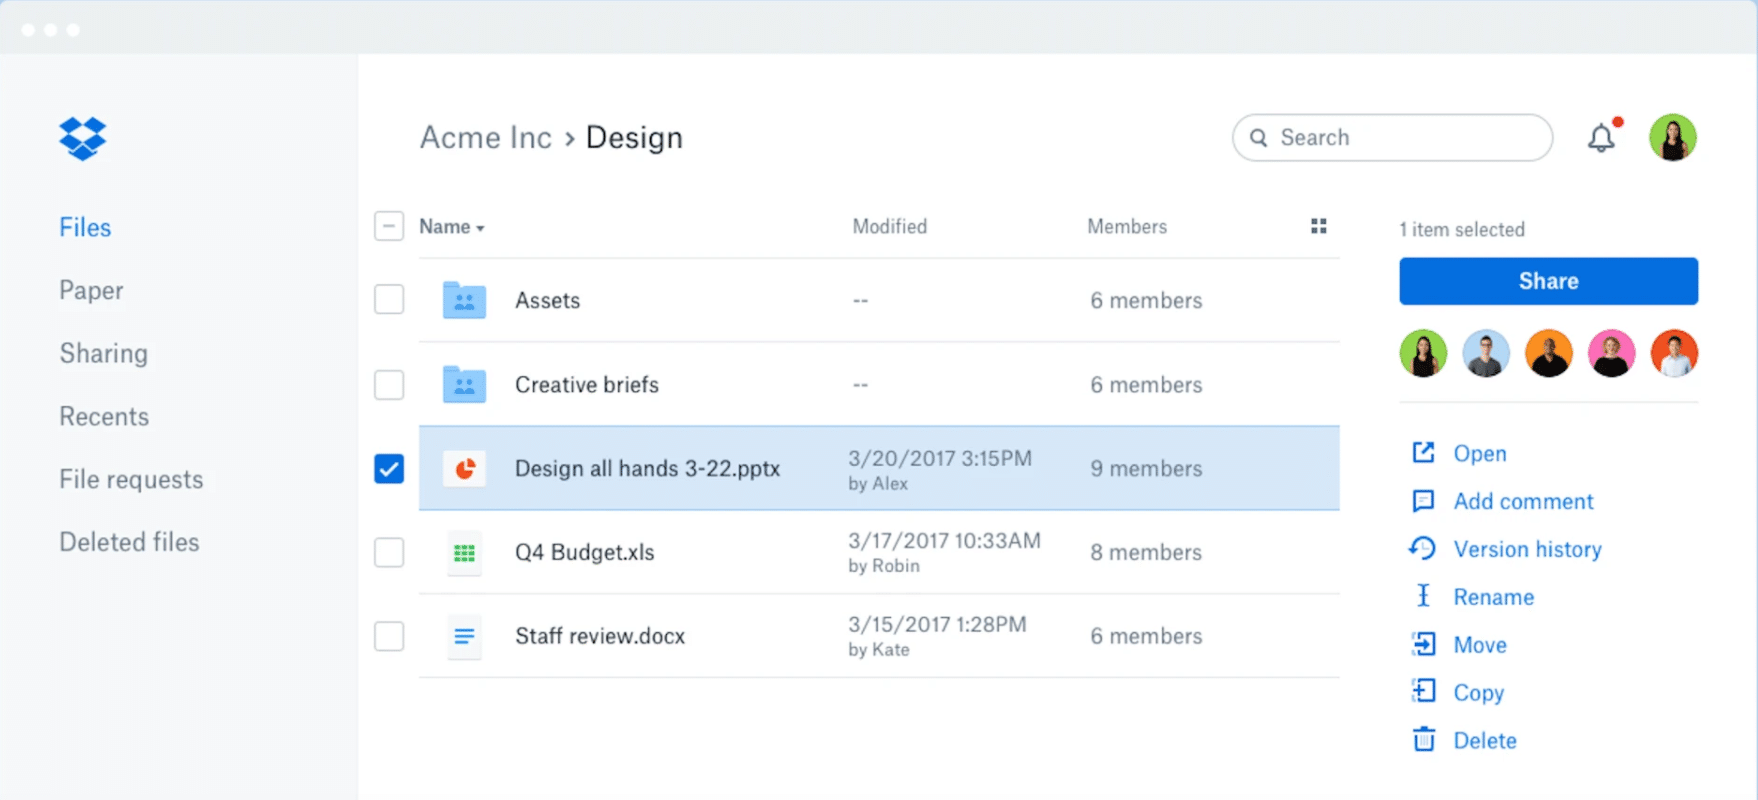Uncheck the Design all hands 3-22.pptx checkbox
Image resolution: width=1758 pixels, height=800 pixels.
(x=389, y=469)
